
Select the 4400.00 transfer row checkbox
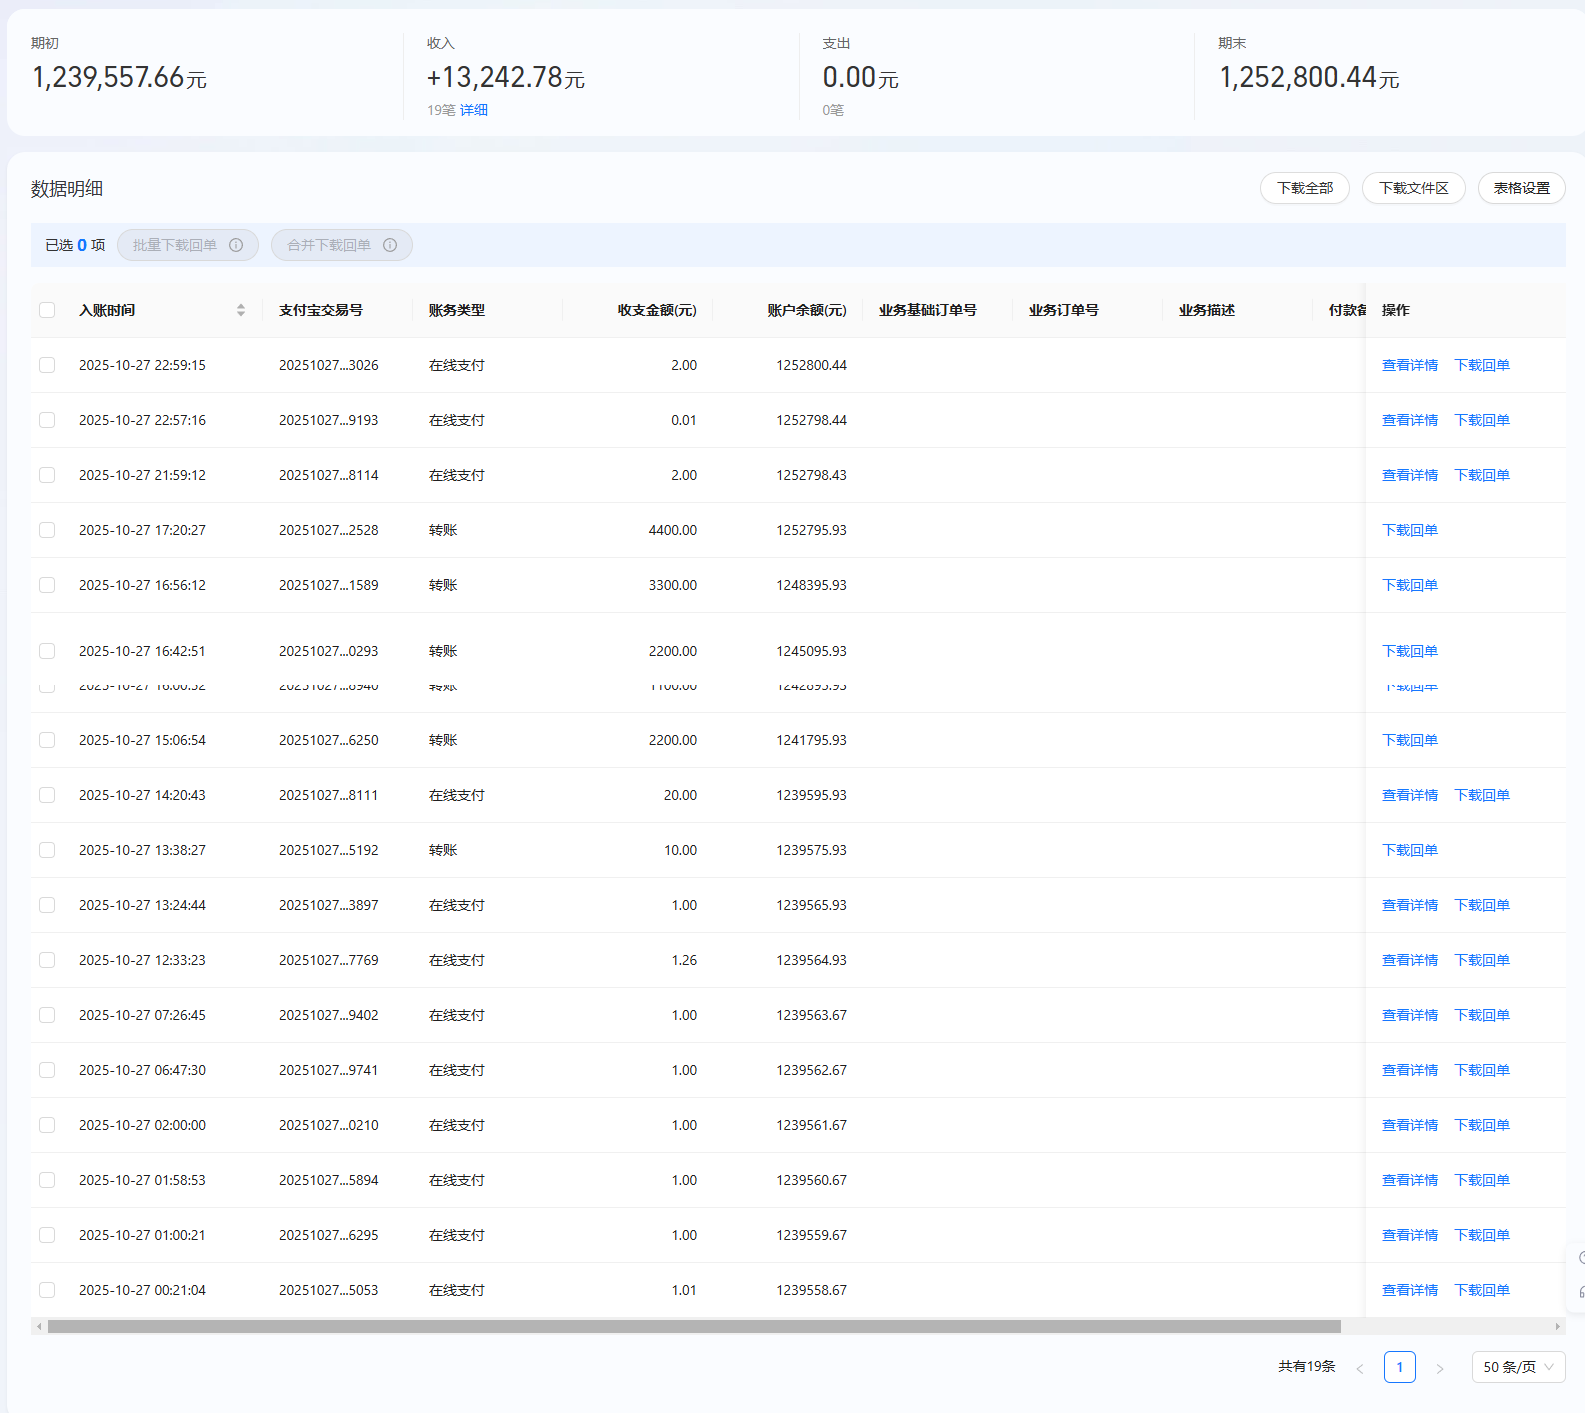(47, 530)
